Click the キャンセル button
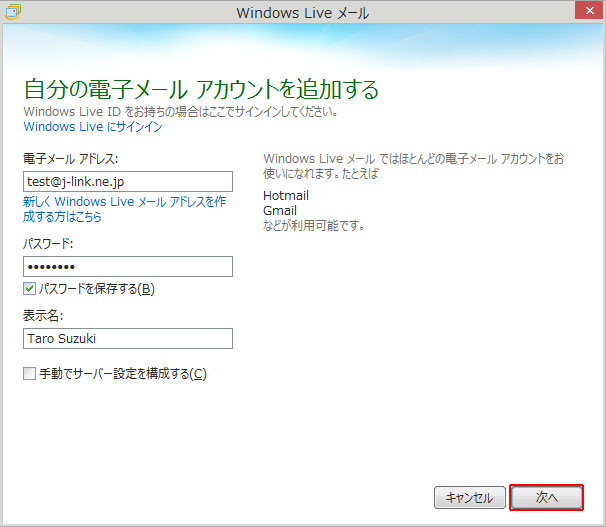Image resolution: width=606 pixels, height=527 pixels. pos(470,498)
